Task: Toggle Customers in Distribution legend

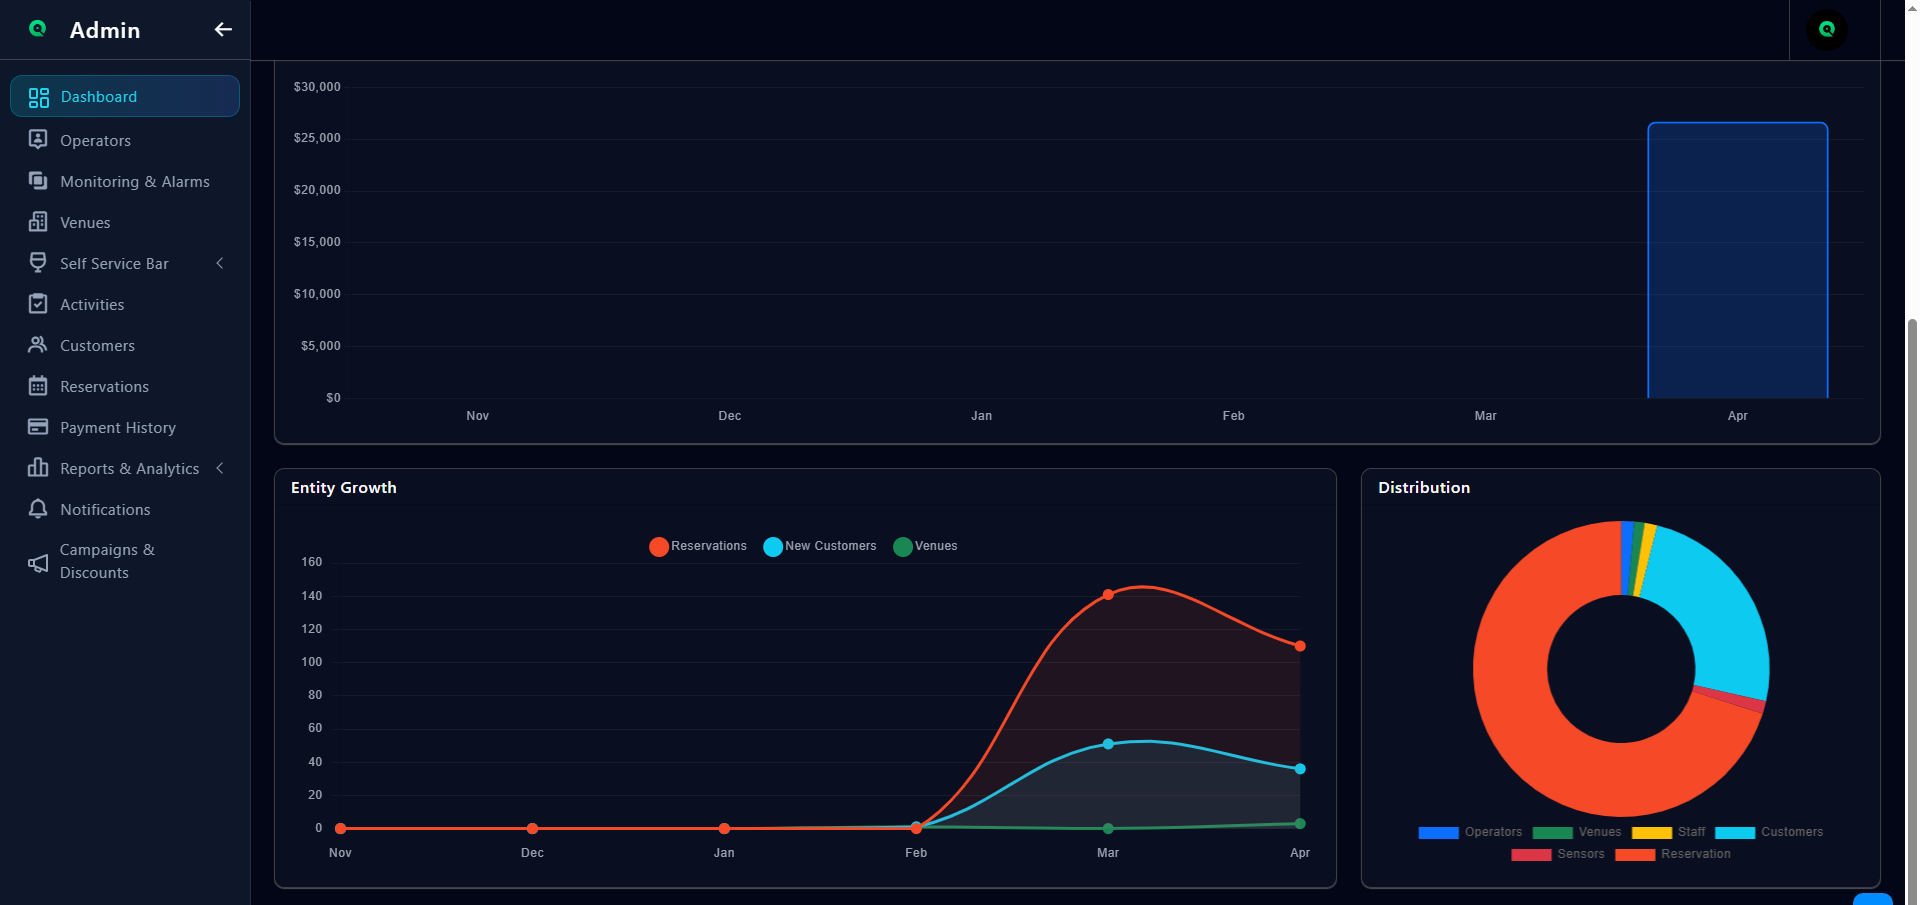Action: pos(1769,832)
